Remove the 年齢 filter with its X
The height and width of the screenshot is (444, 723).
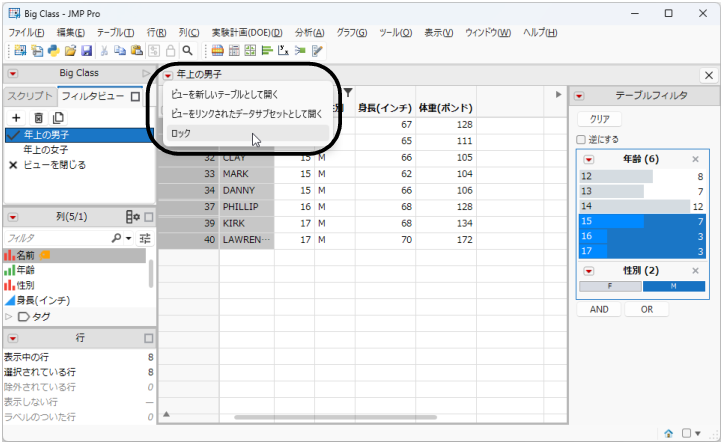click(x=695, y=160)
